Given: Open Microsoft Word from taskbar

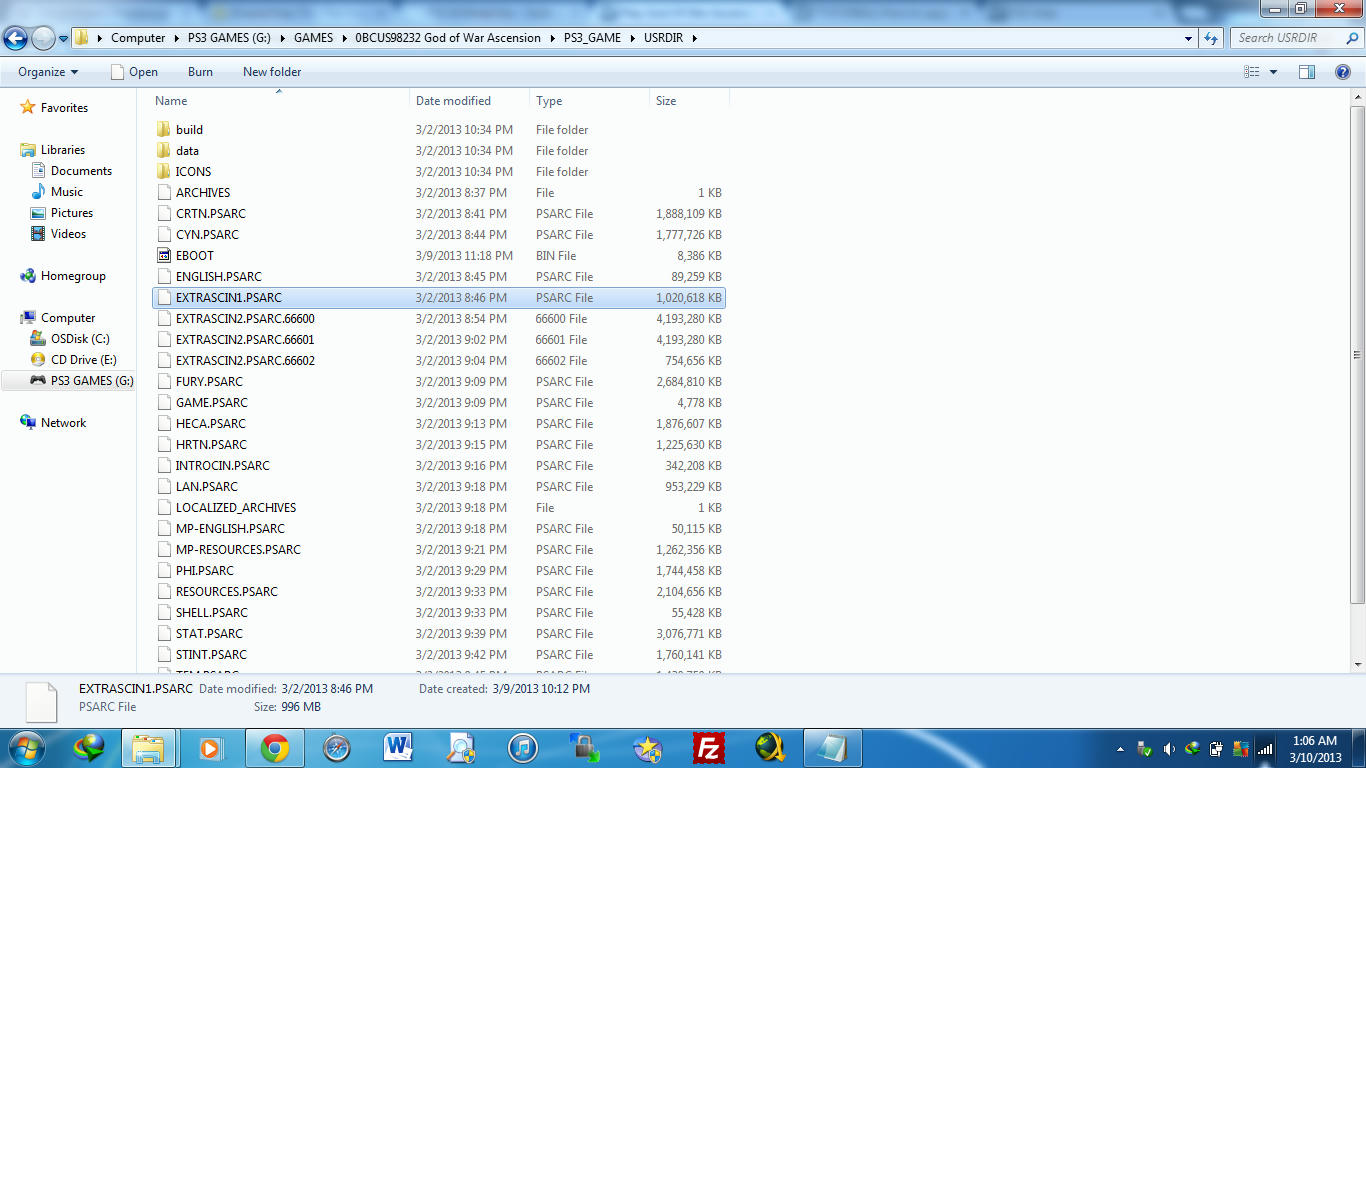Looking at the screenshot, I should click(x=399, y=748).
